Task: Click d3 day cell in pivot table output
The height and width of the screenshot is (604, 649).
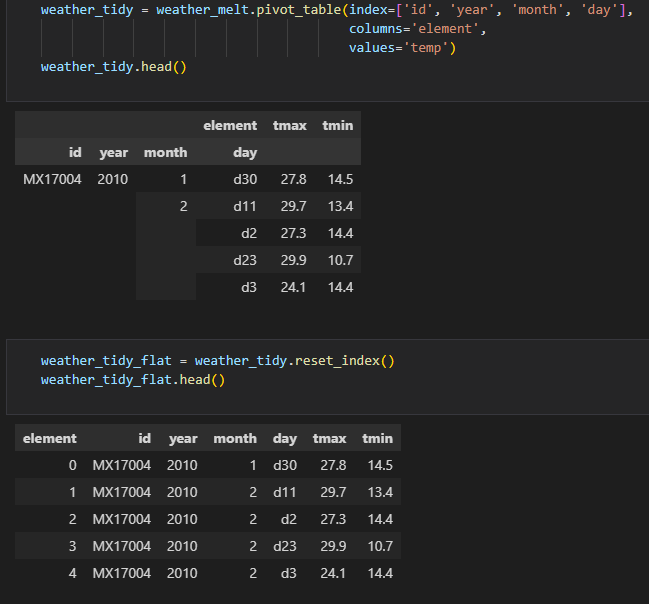Action: pyautogui.click(x=249, y=287)
